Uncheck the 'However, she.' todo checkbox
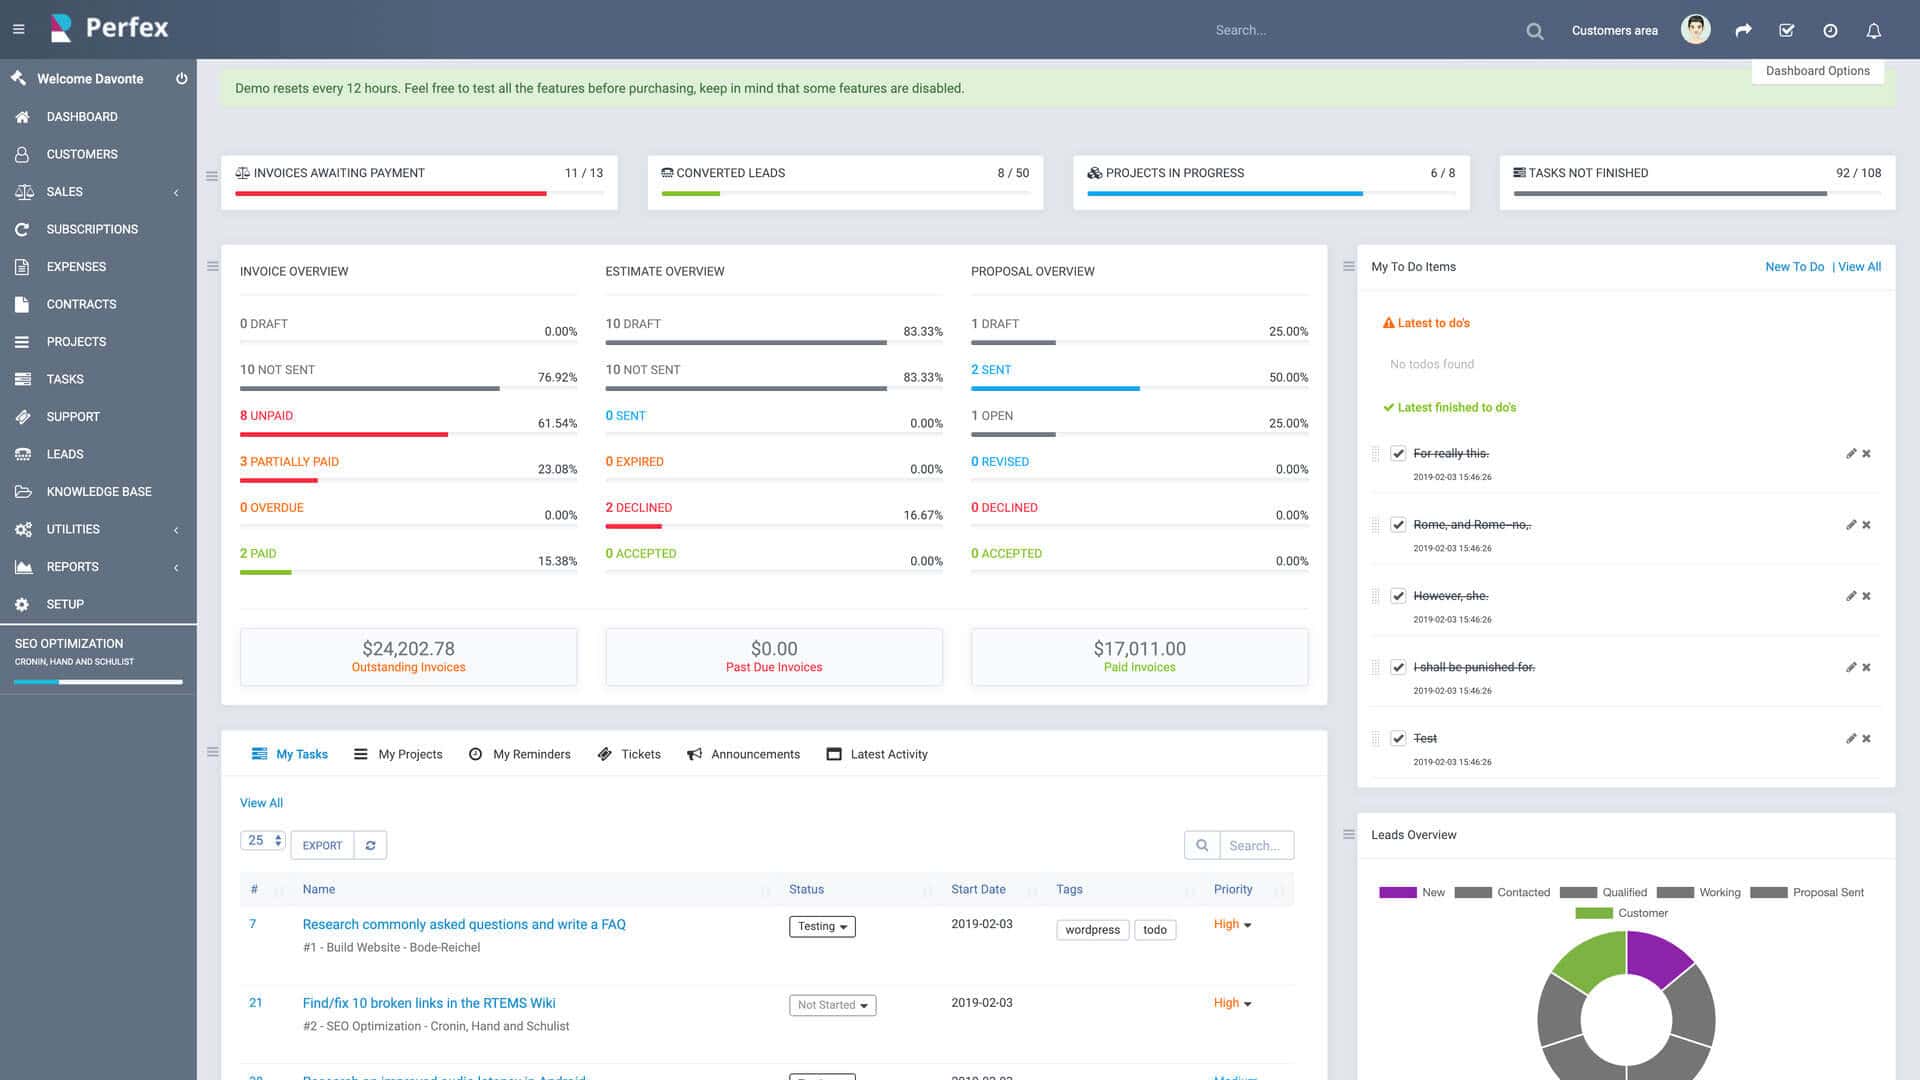 coord(1398,595)
